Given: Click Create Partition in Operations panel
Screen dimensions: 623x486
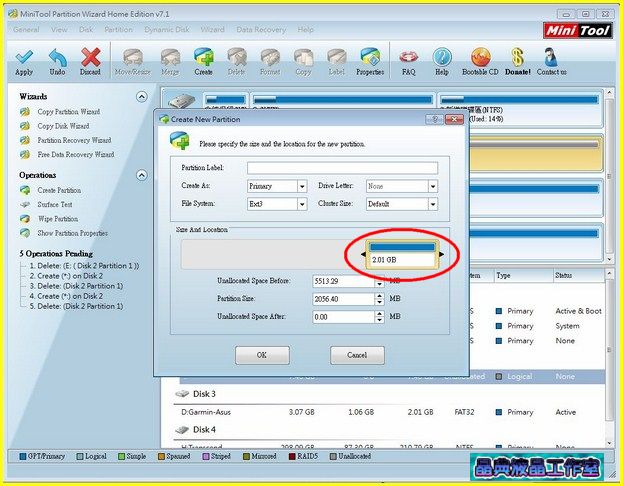Looking at the screenshot, I should (59, 190).
